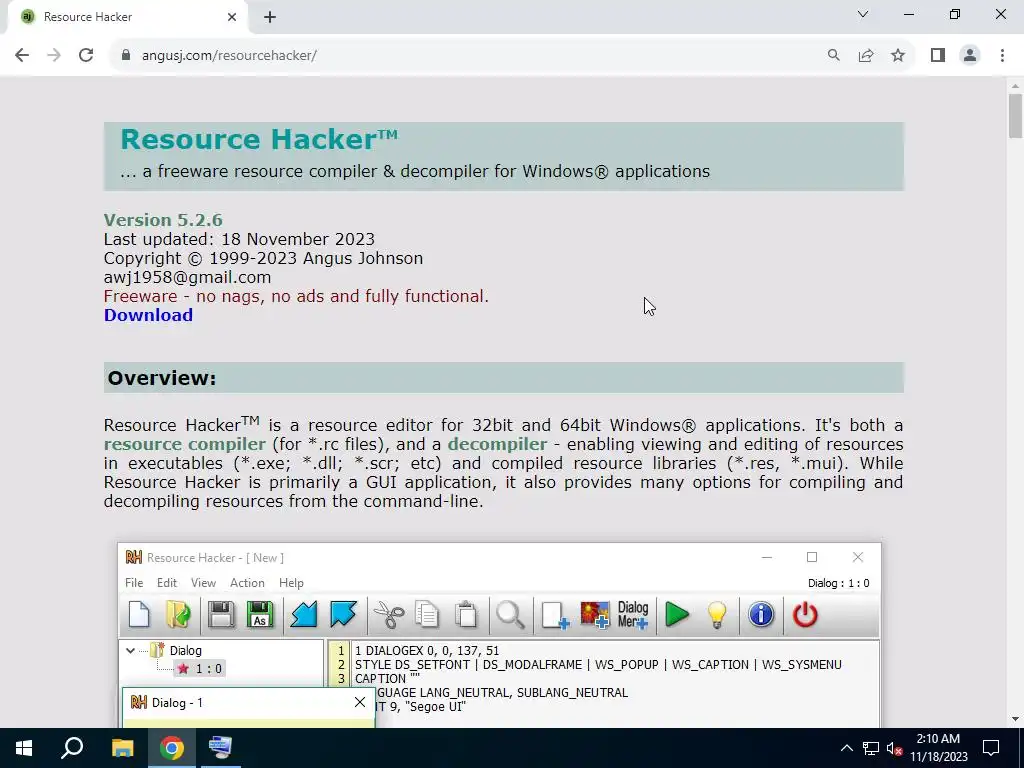Image resolution: width=1024 pixels, height=768 pixels.
Task: Click the Cut scissors toolbar icon
Action: pos(389,615)
